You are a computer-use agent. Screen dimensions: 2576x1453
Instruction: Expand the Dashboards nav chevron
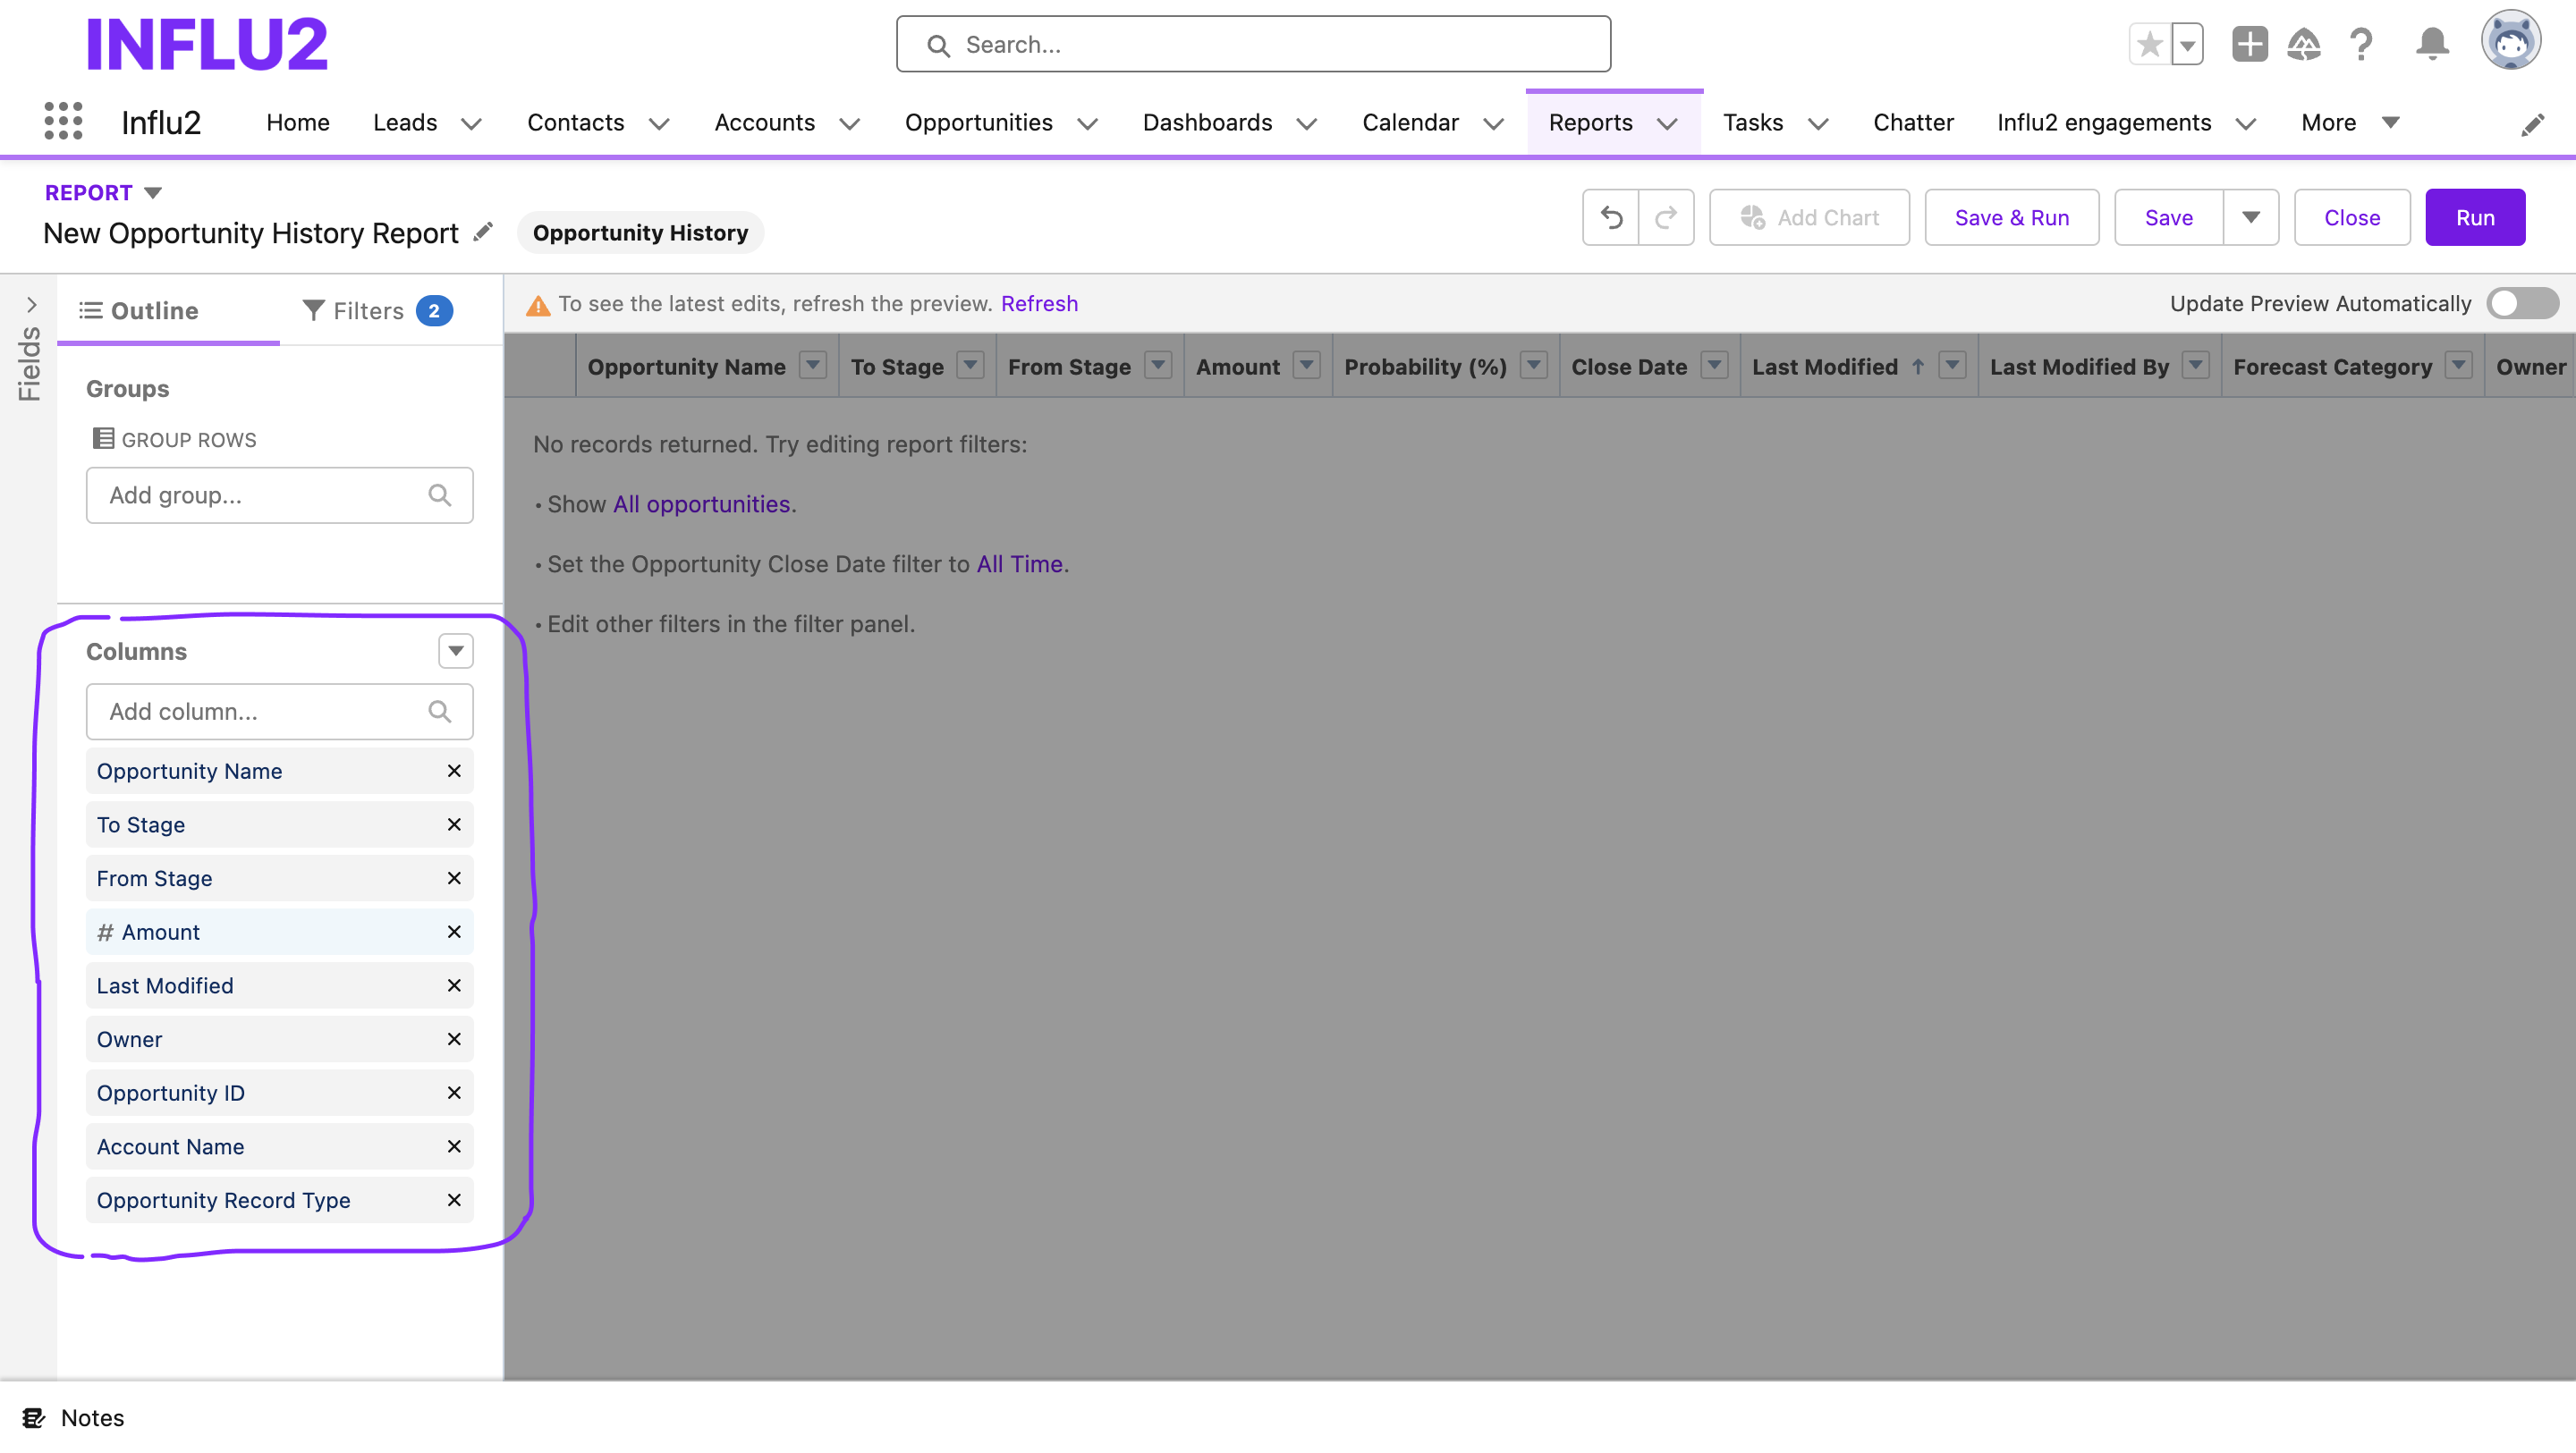(x=1306, y=124)
